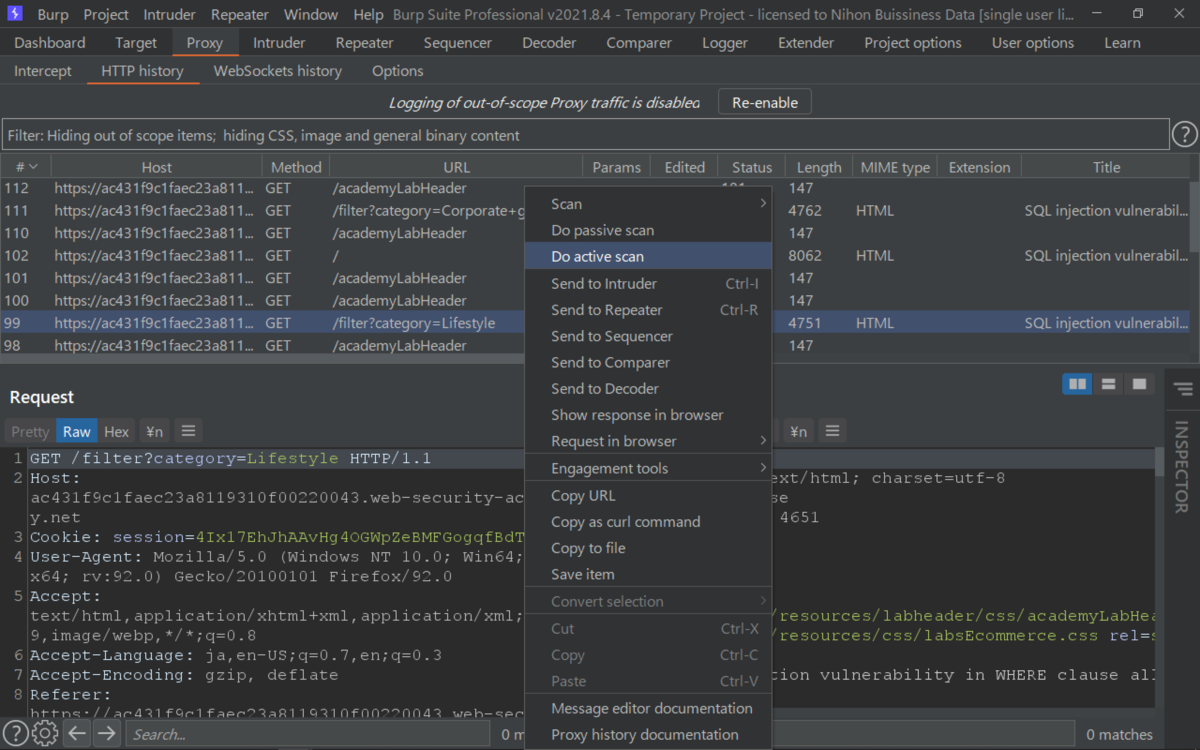This screenshot has width=1200, height=750.
Task: Choose Do active scan
Action: click(648, 256)
